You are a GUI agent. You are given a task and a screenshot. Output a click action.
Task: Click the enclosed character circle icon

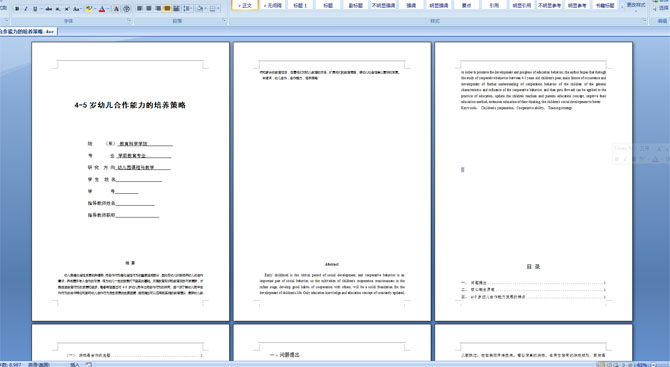coord(126,9)
